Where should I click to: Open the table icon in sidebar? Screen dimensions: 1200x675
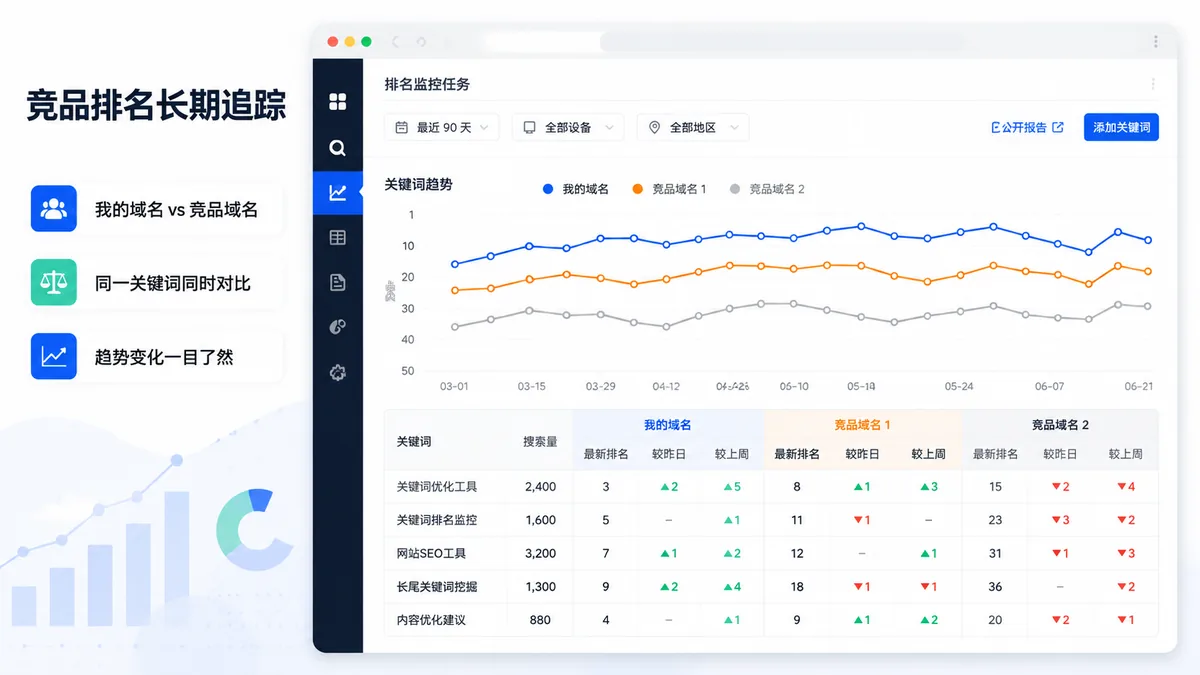tap(338, 238)
